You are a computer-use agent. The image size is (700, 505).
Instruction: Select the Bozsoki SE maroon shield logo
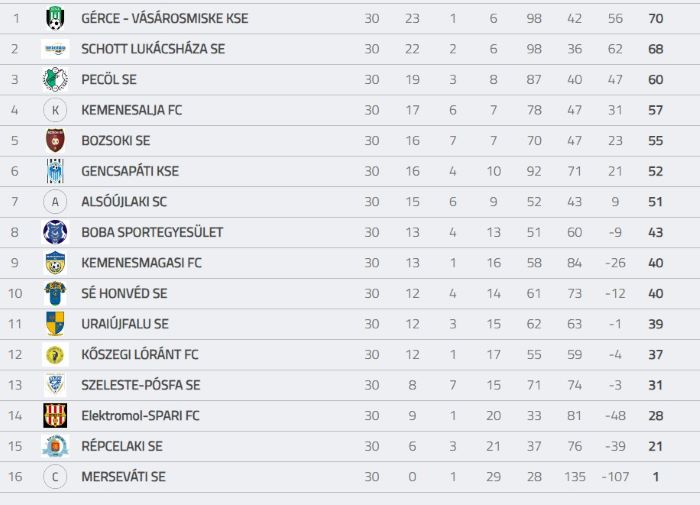(55, 141)
